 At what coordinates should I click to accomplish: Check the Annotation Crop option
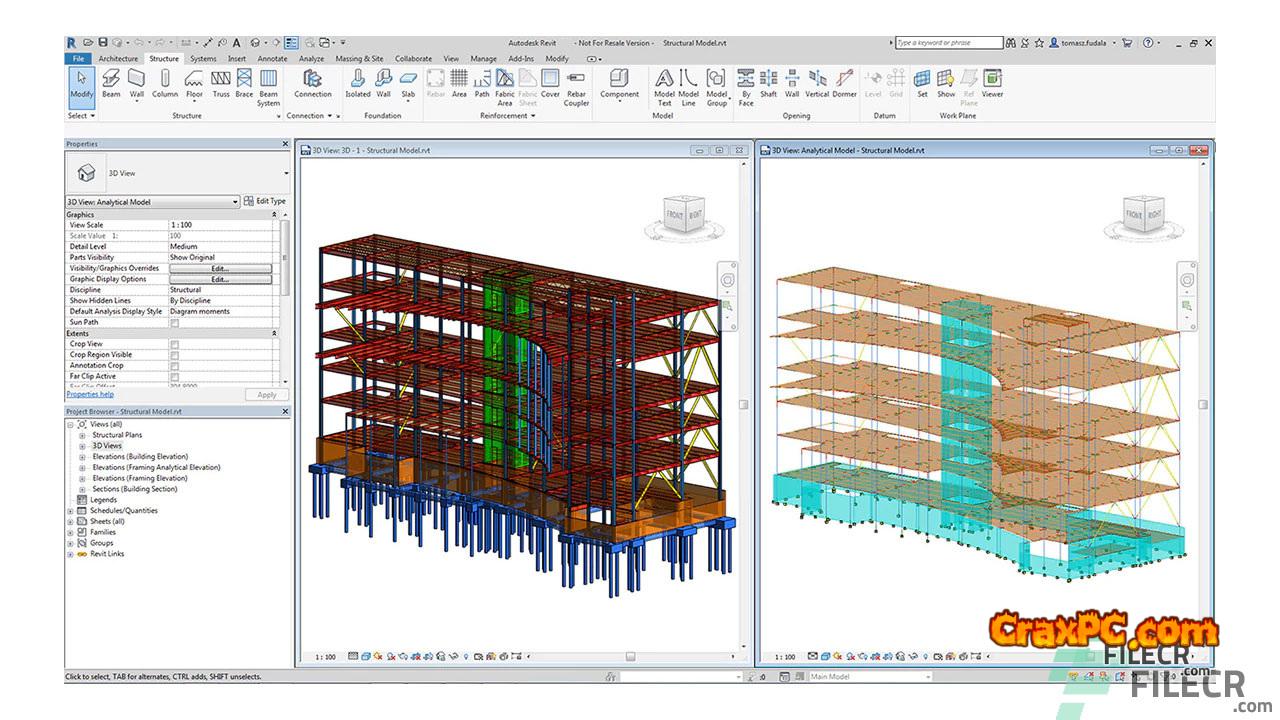pyautogui.click(x=175, y=366)
